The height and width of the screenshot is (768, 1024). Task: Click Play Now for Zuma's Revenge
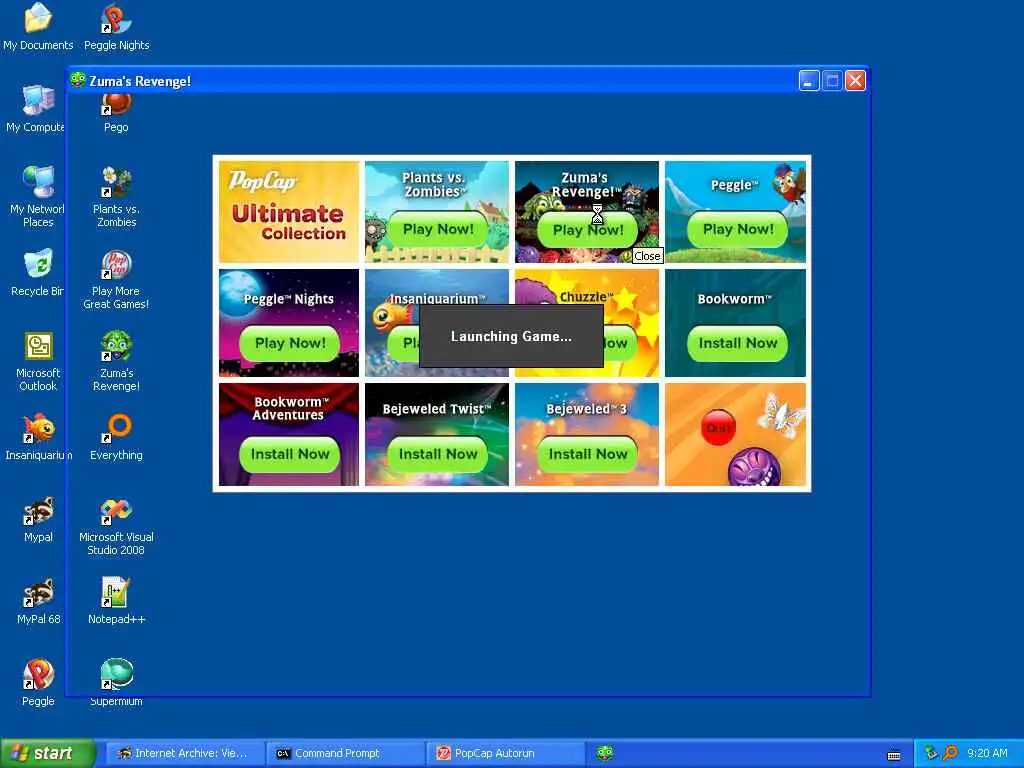[x=588, y=230]
